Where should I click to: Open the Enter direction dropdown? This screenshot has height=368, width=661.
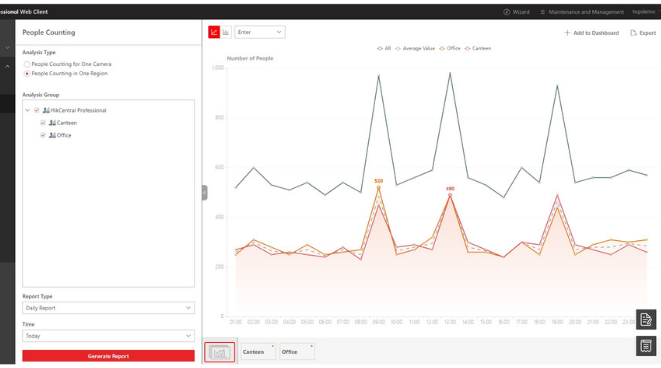(x=260, y=32)
